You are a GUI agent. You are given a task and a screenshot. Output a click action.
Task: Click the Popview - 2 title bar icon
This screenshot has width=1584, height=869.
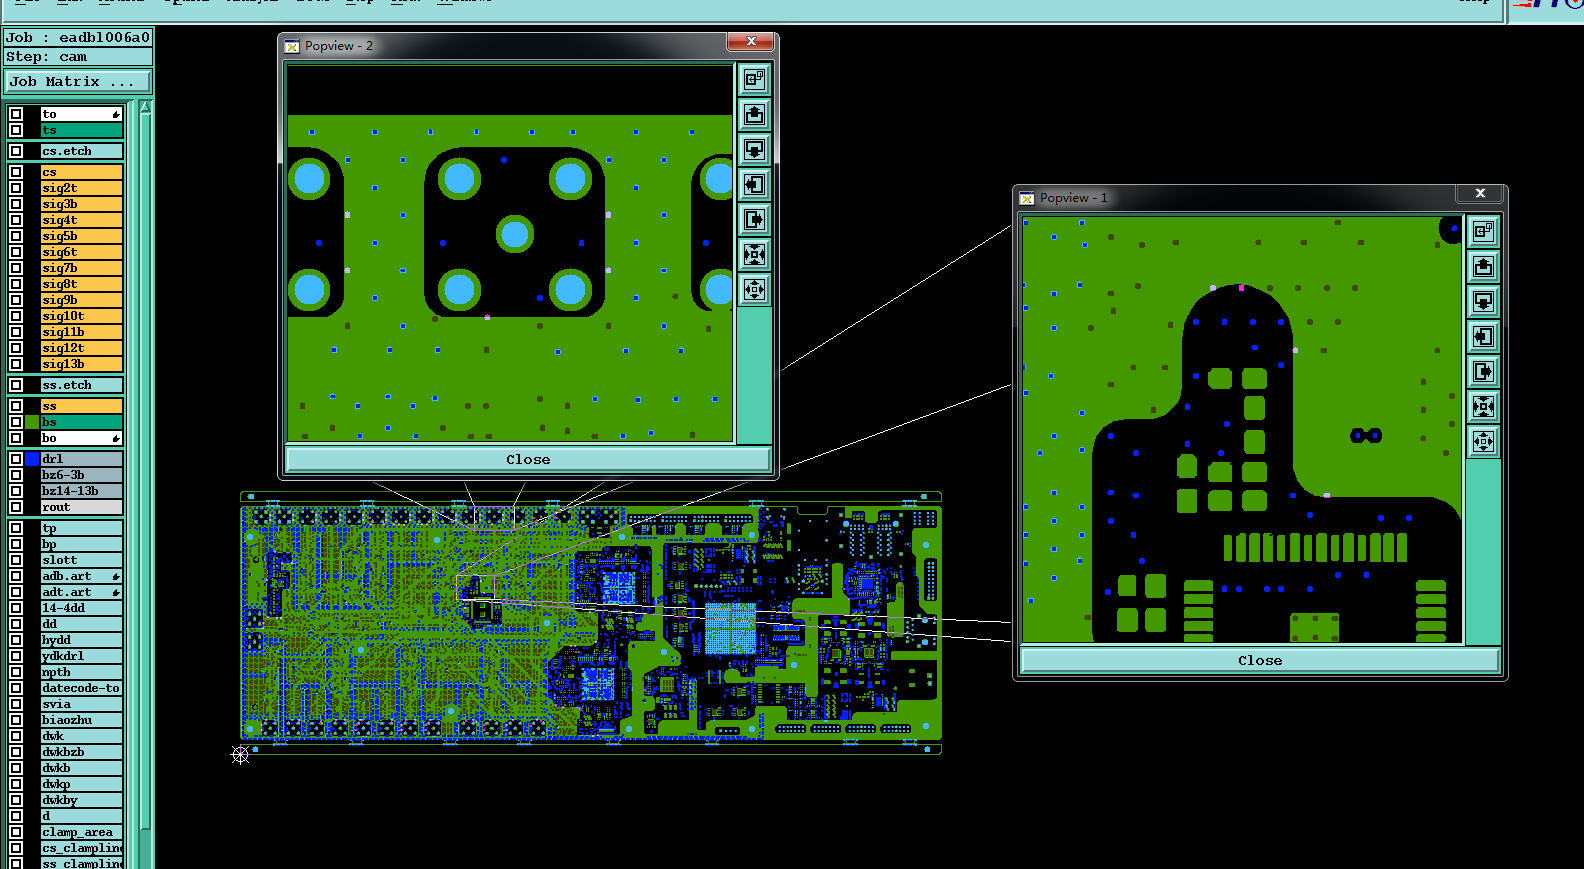292,46
